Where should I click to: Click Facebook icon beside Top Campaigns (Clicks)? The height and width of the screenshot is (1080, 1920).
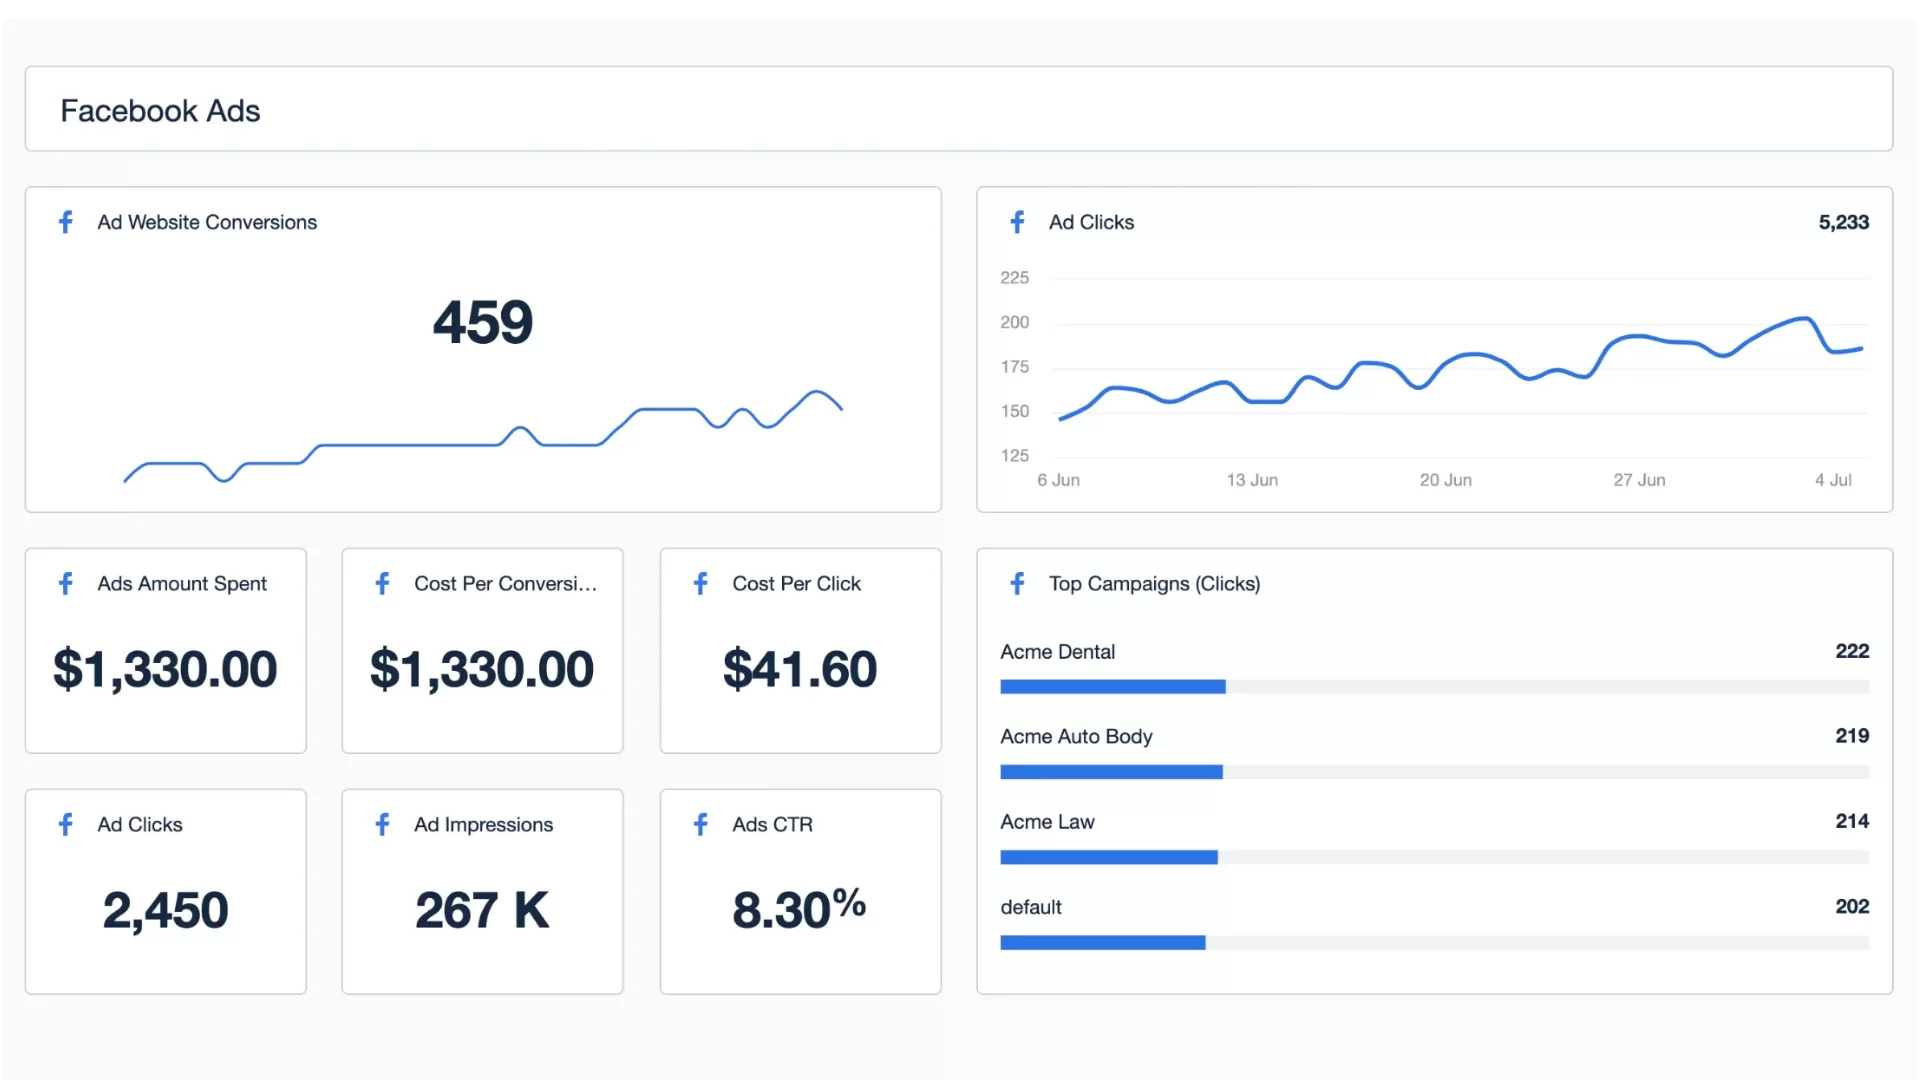pos(1017,583)
